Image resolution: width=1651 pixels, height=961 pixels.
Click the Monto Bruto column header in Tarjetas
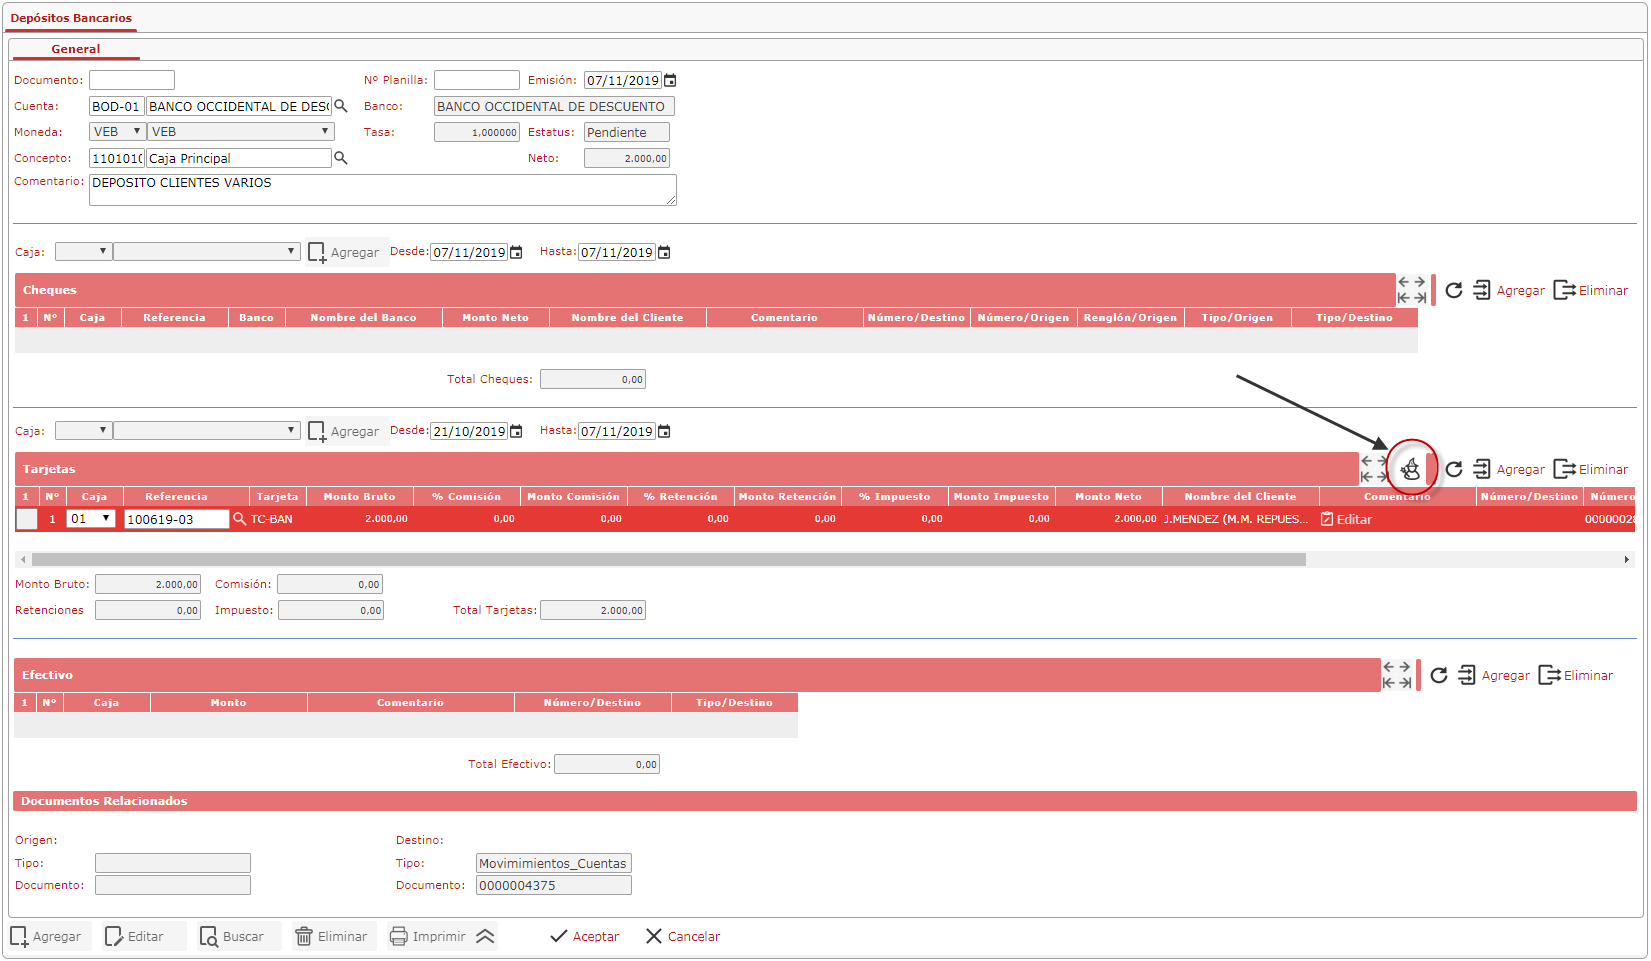click(359, 496)
